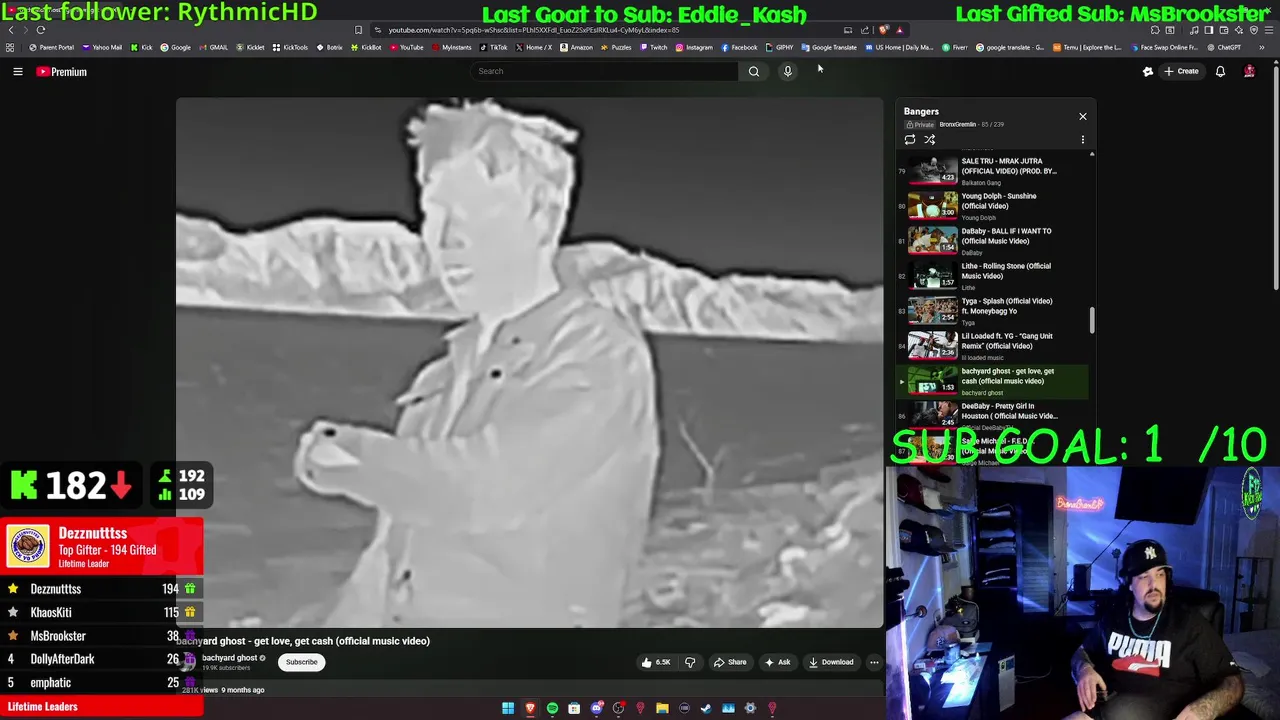This screenshot has height=720, width=1280.
Task: Open Discord from the taskbar
Action: (597, 708)
